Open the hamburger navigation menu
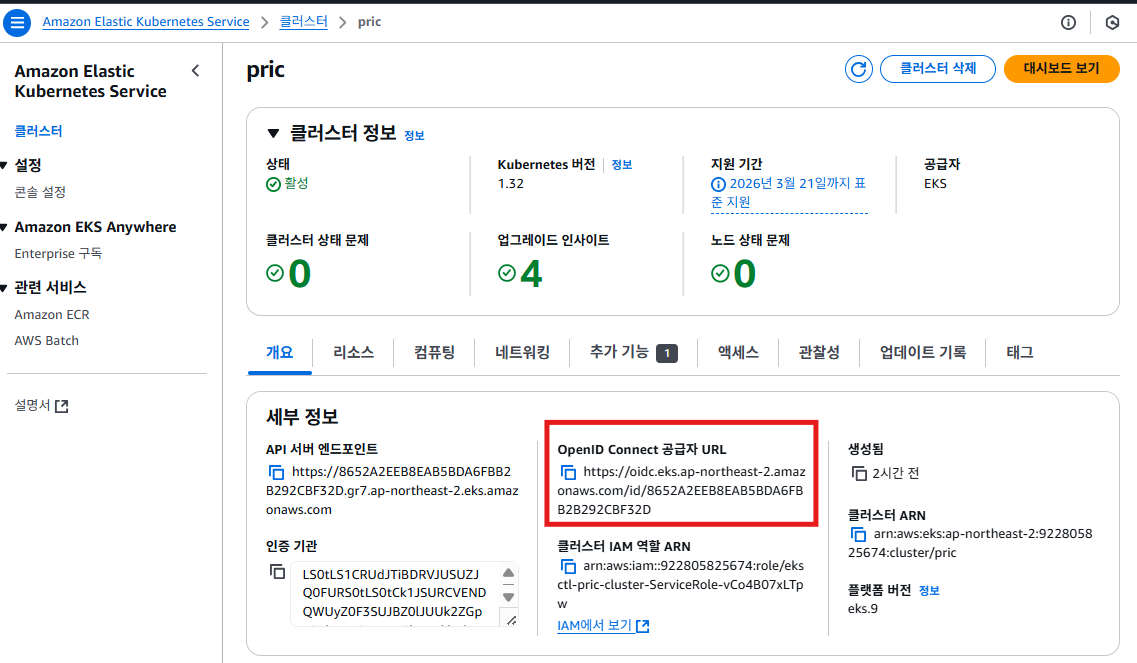Image resolution: width=1137 pixels, height=663 pixels. [17, 22]
